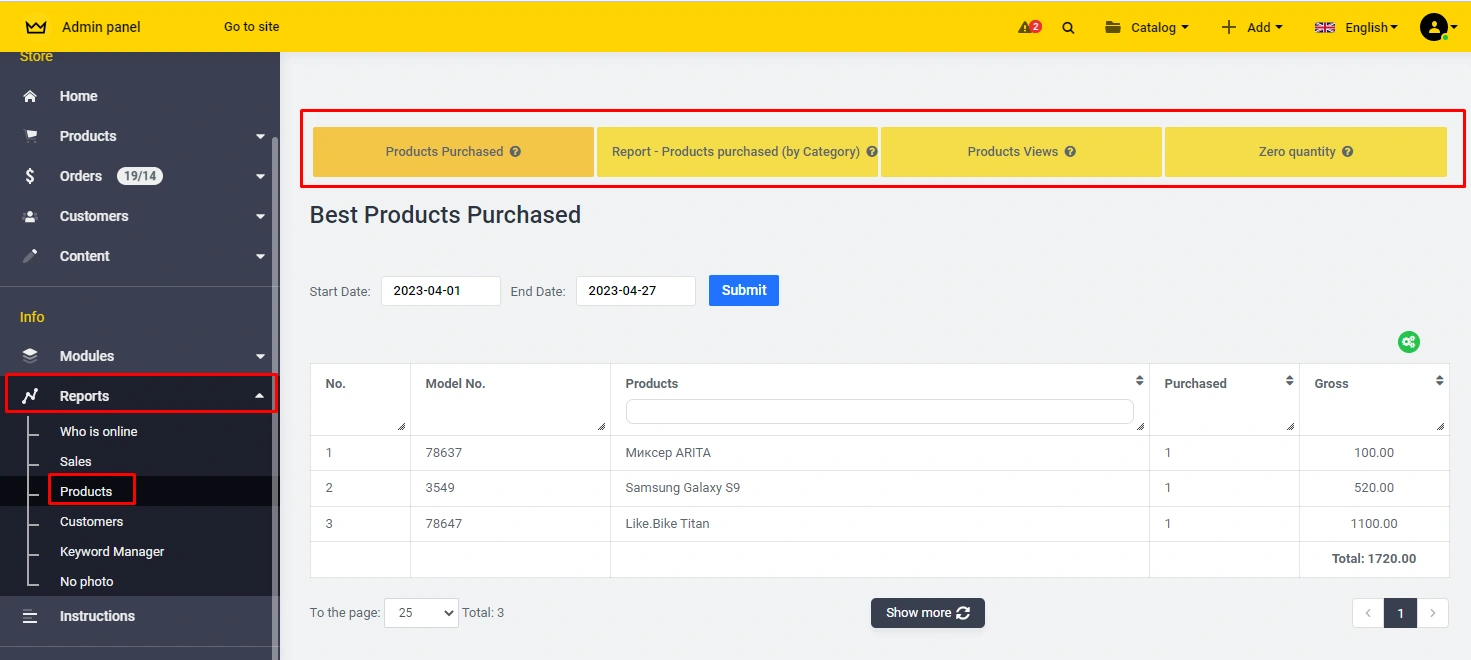
Task: Open the English language dropdown
Action: click(x=1356, y=27)
